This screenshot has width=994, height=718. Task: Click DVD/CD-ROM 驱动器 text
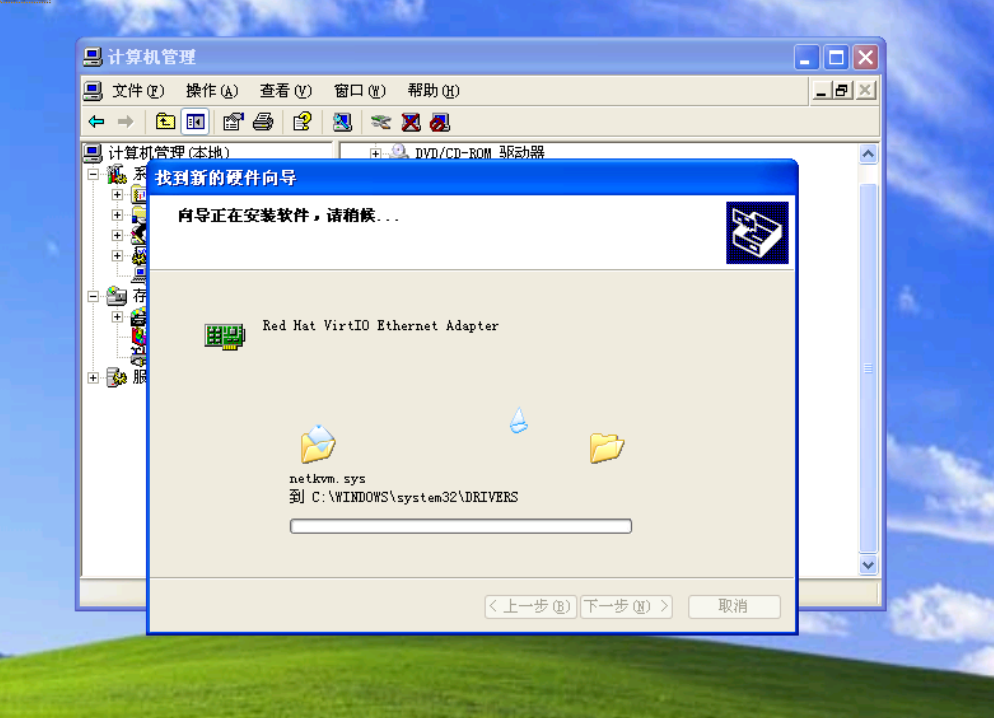pos(479,153)
